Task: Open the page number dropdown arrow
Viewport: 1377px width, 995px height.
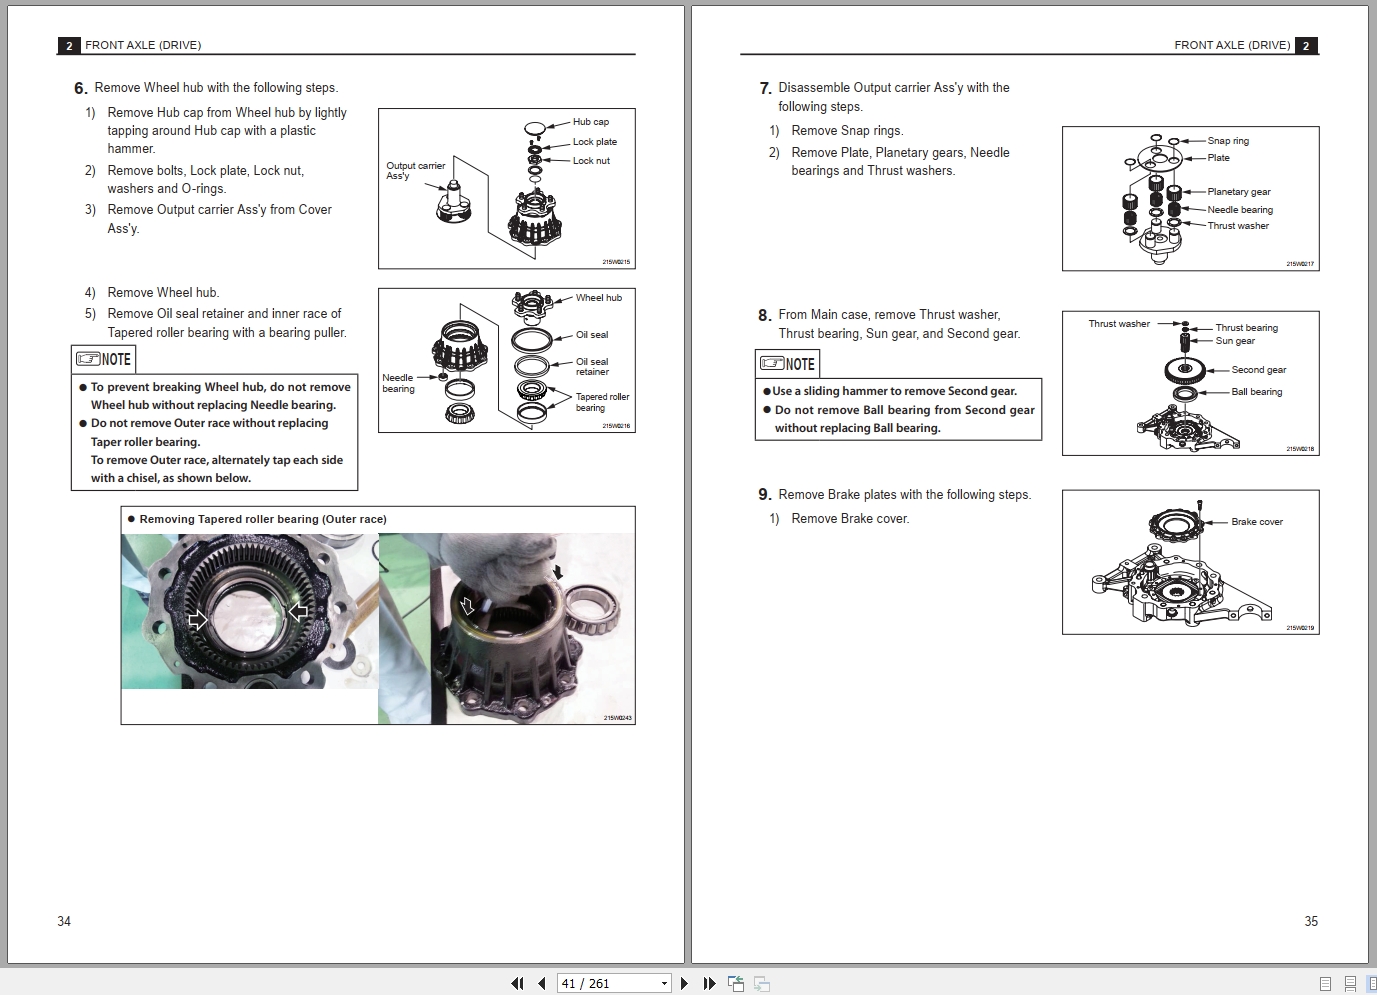Action: coord(664,983)
